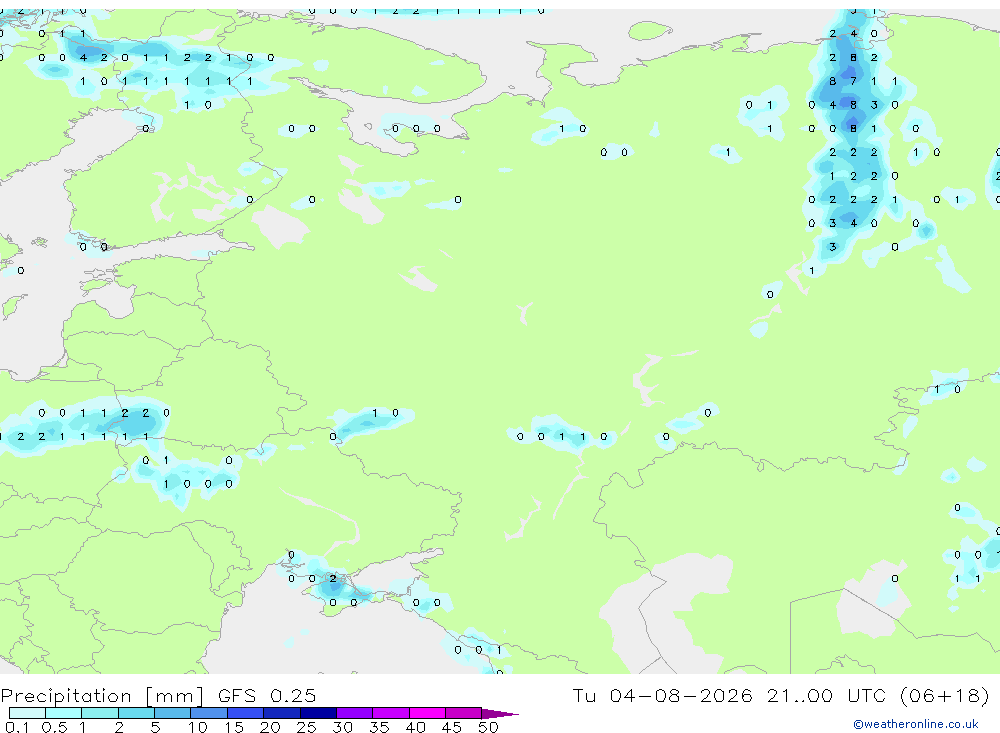Open the weatheronline.co.uk copyright link

(916, 724)
